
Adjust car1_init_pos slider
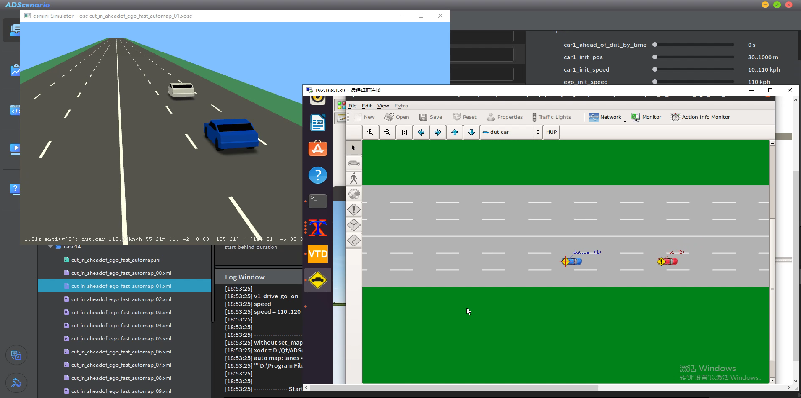coord(694,57)
